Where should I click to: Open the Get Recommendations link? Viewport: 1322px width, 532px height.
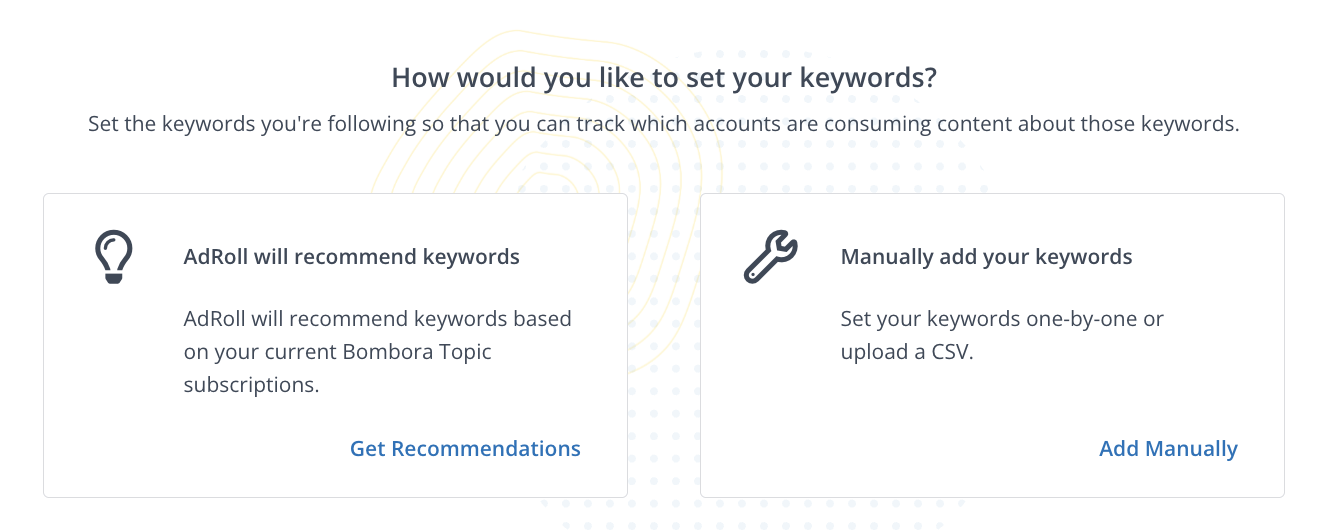tap(465, 449)
